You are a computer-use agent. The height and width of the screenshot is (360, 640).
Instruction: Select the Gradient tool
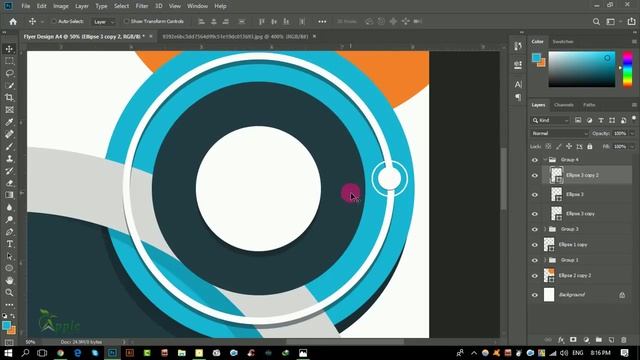tap(9, 195)
